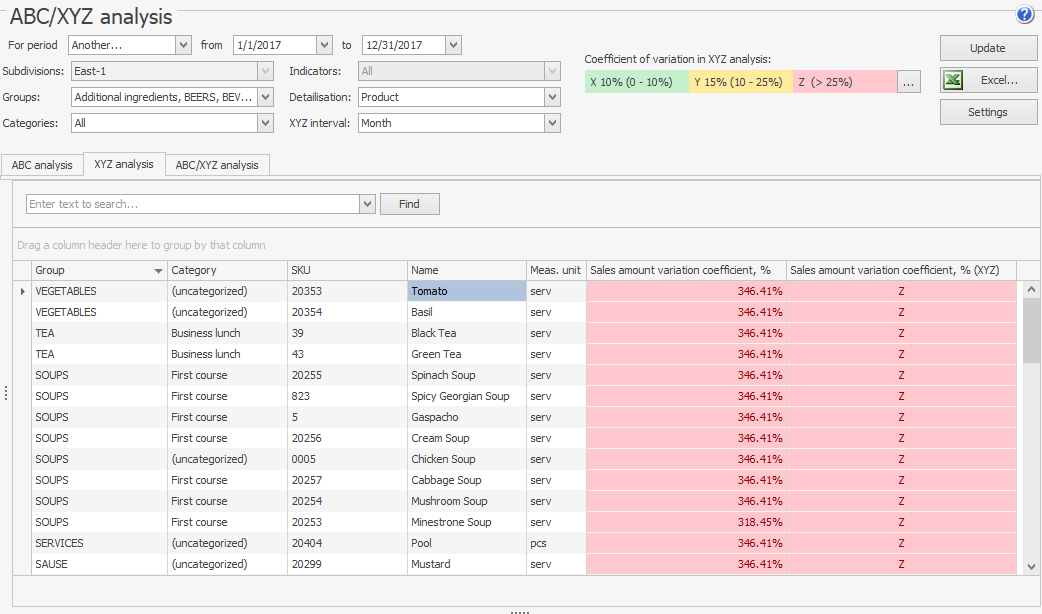Click the Find button
The width and height of the screenshot is (1042, 614).
click(409, 204)
